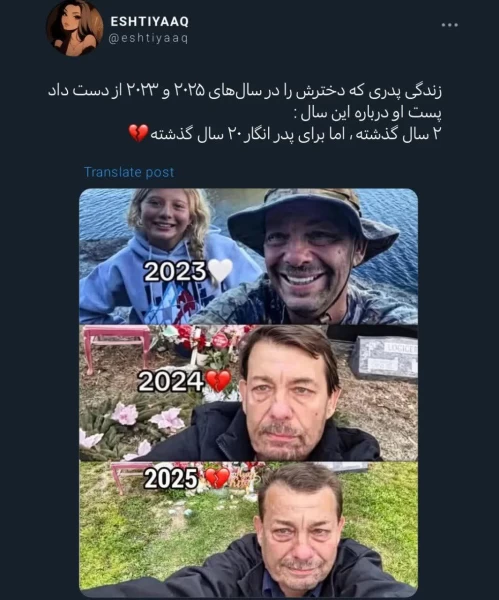Open the middle 2024 graveside photo
The width and height of the screenshot is (499, 600).
pos(248,393)
